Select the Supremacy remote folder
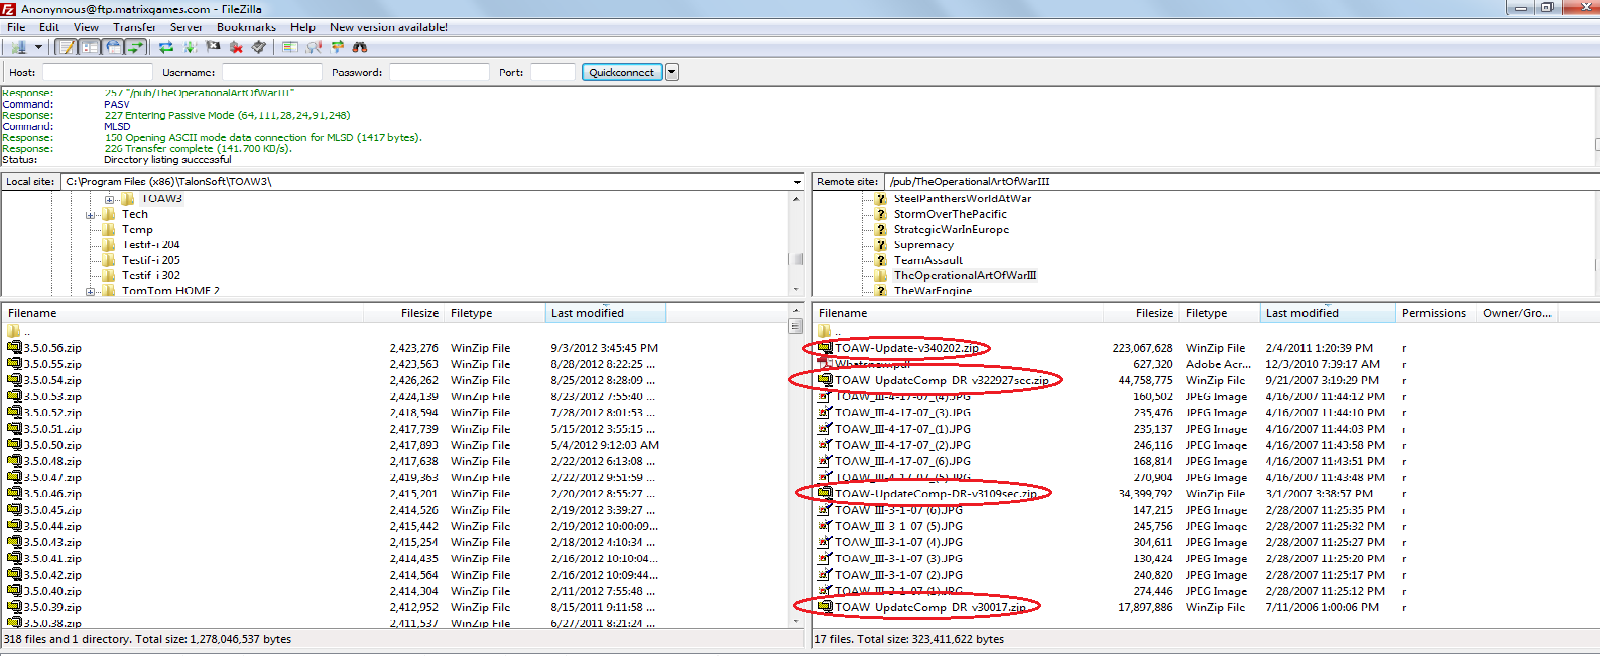The width and height of the screenshot is (1604, 656). tap(924, 245)
